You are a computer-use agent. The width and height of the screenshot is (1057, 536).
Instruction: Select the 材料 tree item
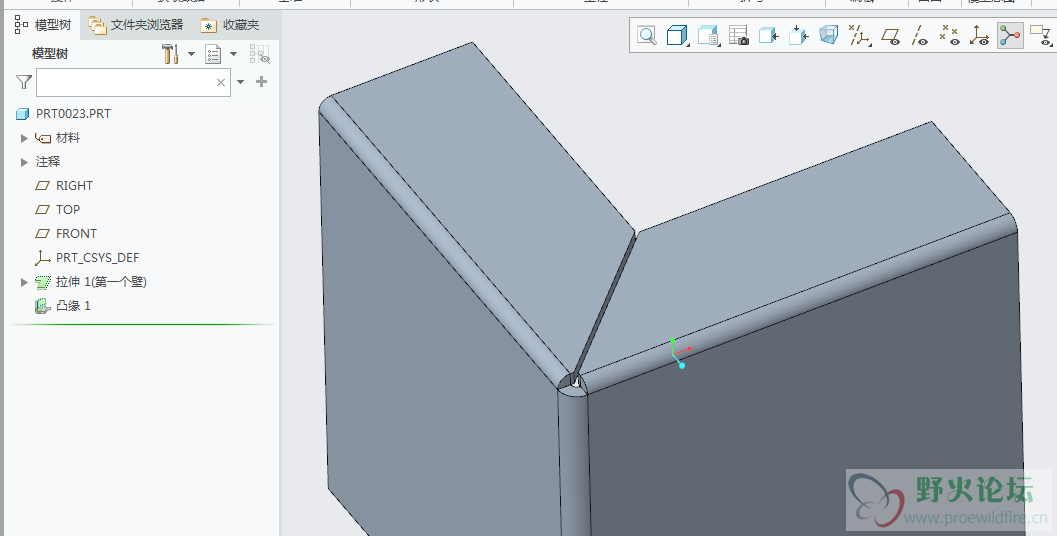[x=57, y=138]
